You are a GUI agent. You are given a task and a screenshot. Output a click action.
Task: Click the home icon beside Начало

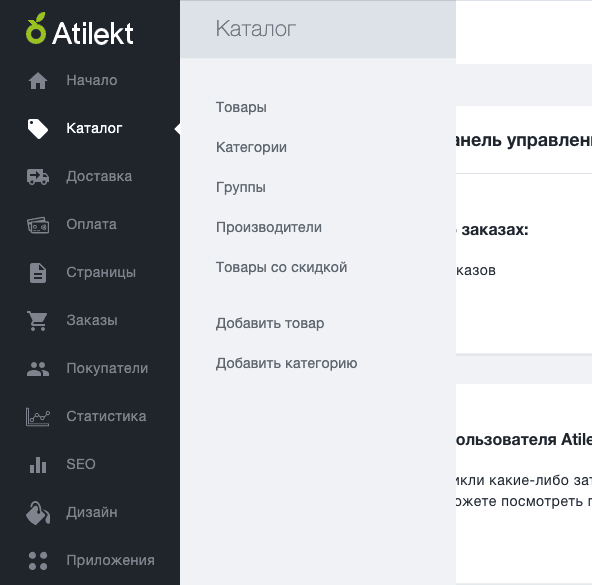[x=38, y=81]
